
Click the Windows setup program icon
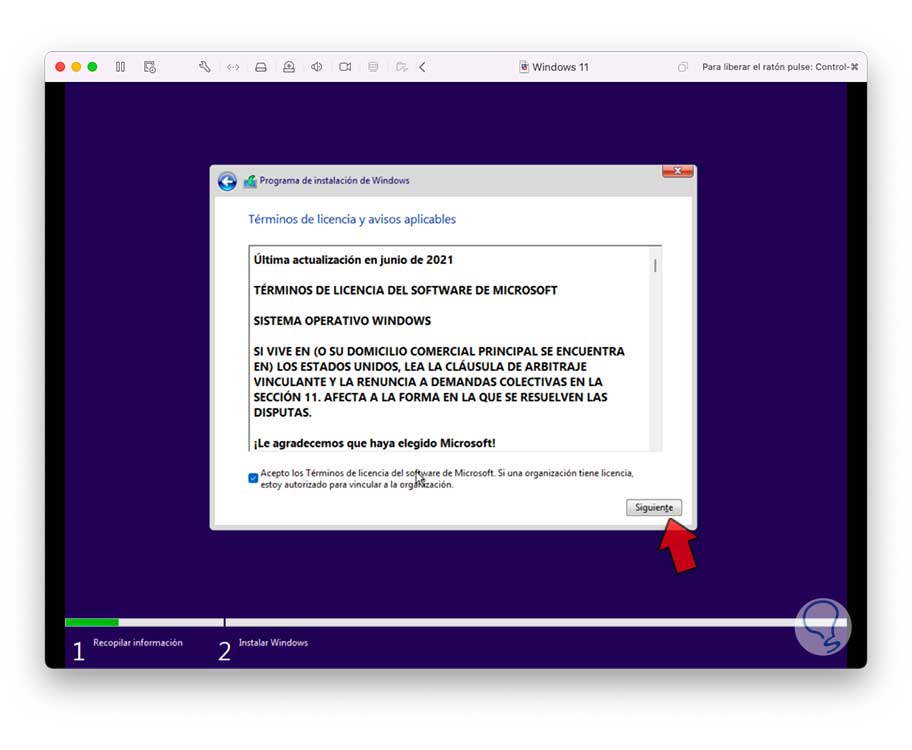tap(250, 181)
